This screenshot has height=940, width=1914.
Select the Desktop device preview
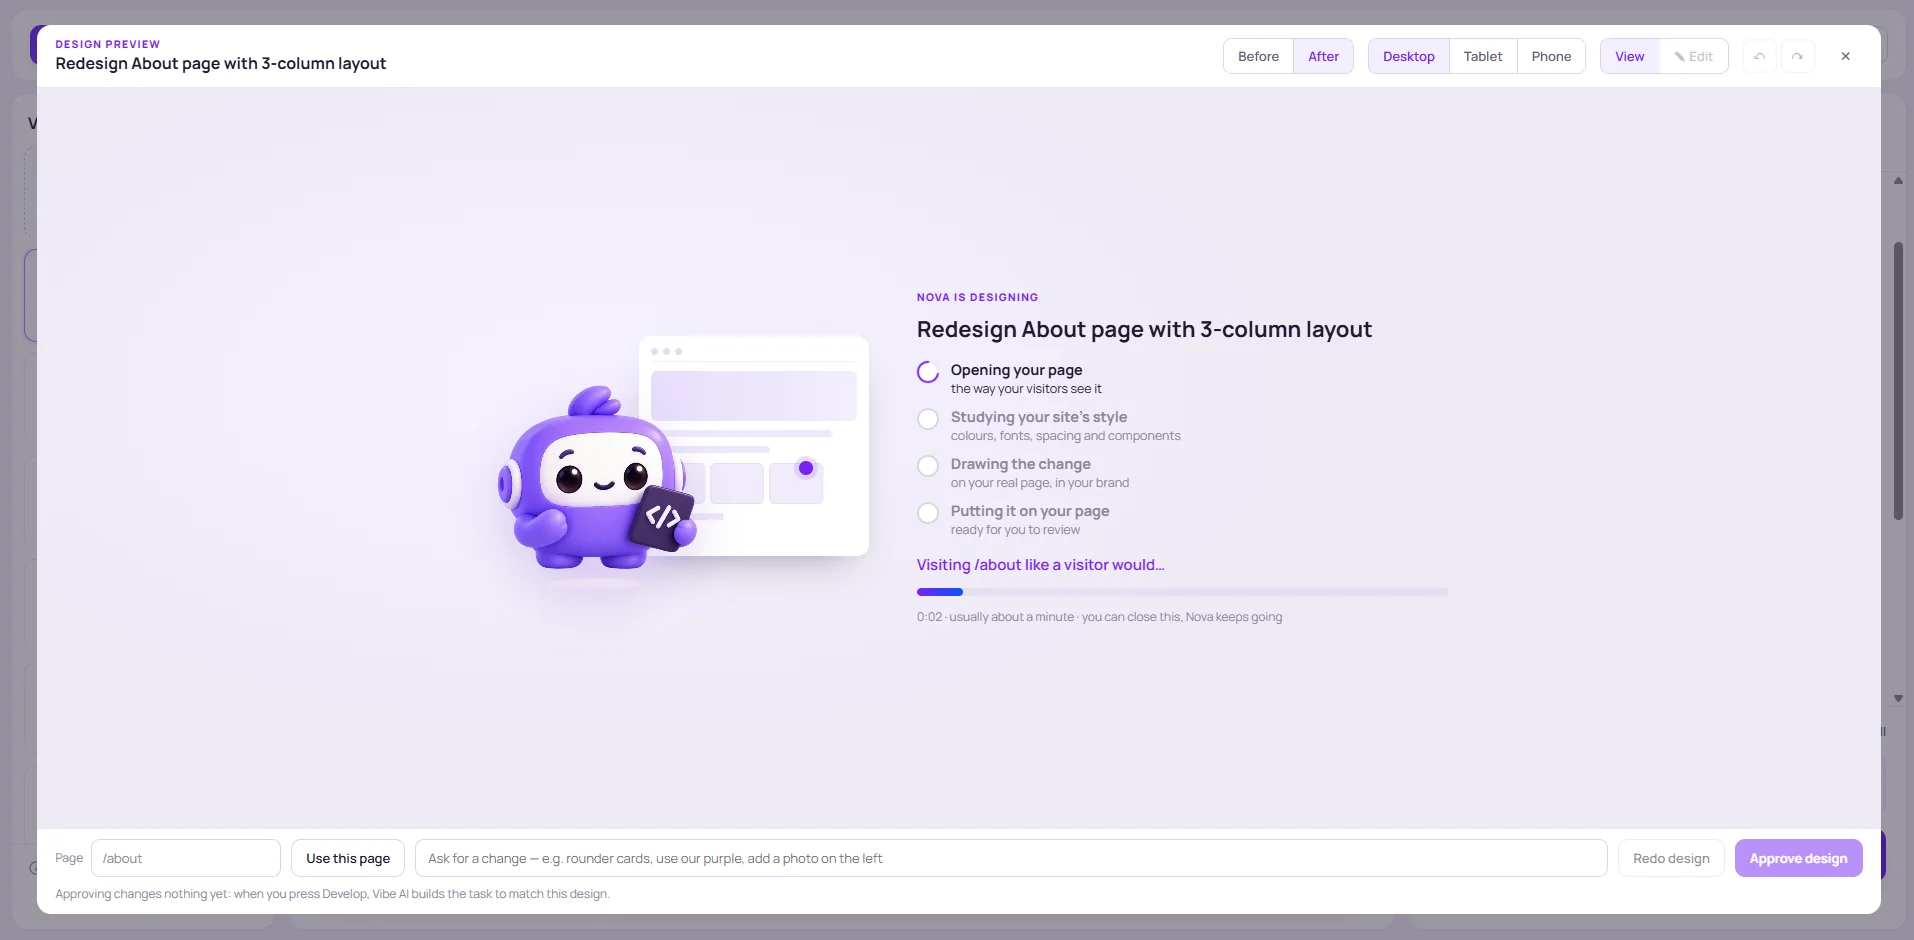click(x=1408, y=56)
